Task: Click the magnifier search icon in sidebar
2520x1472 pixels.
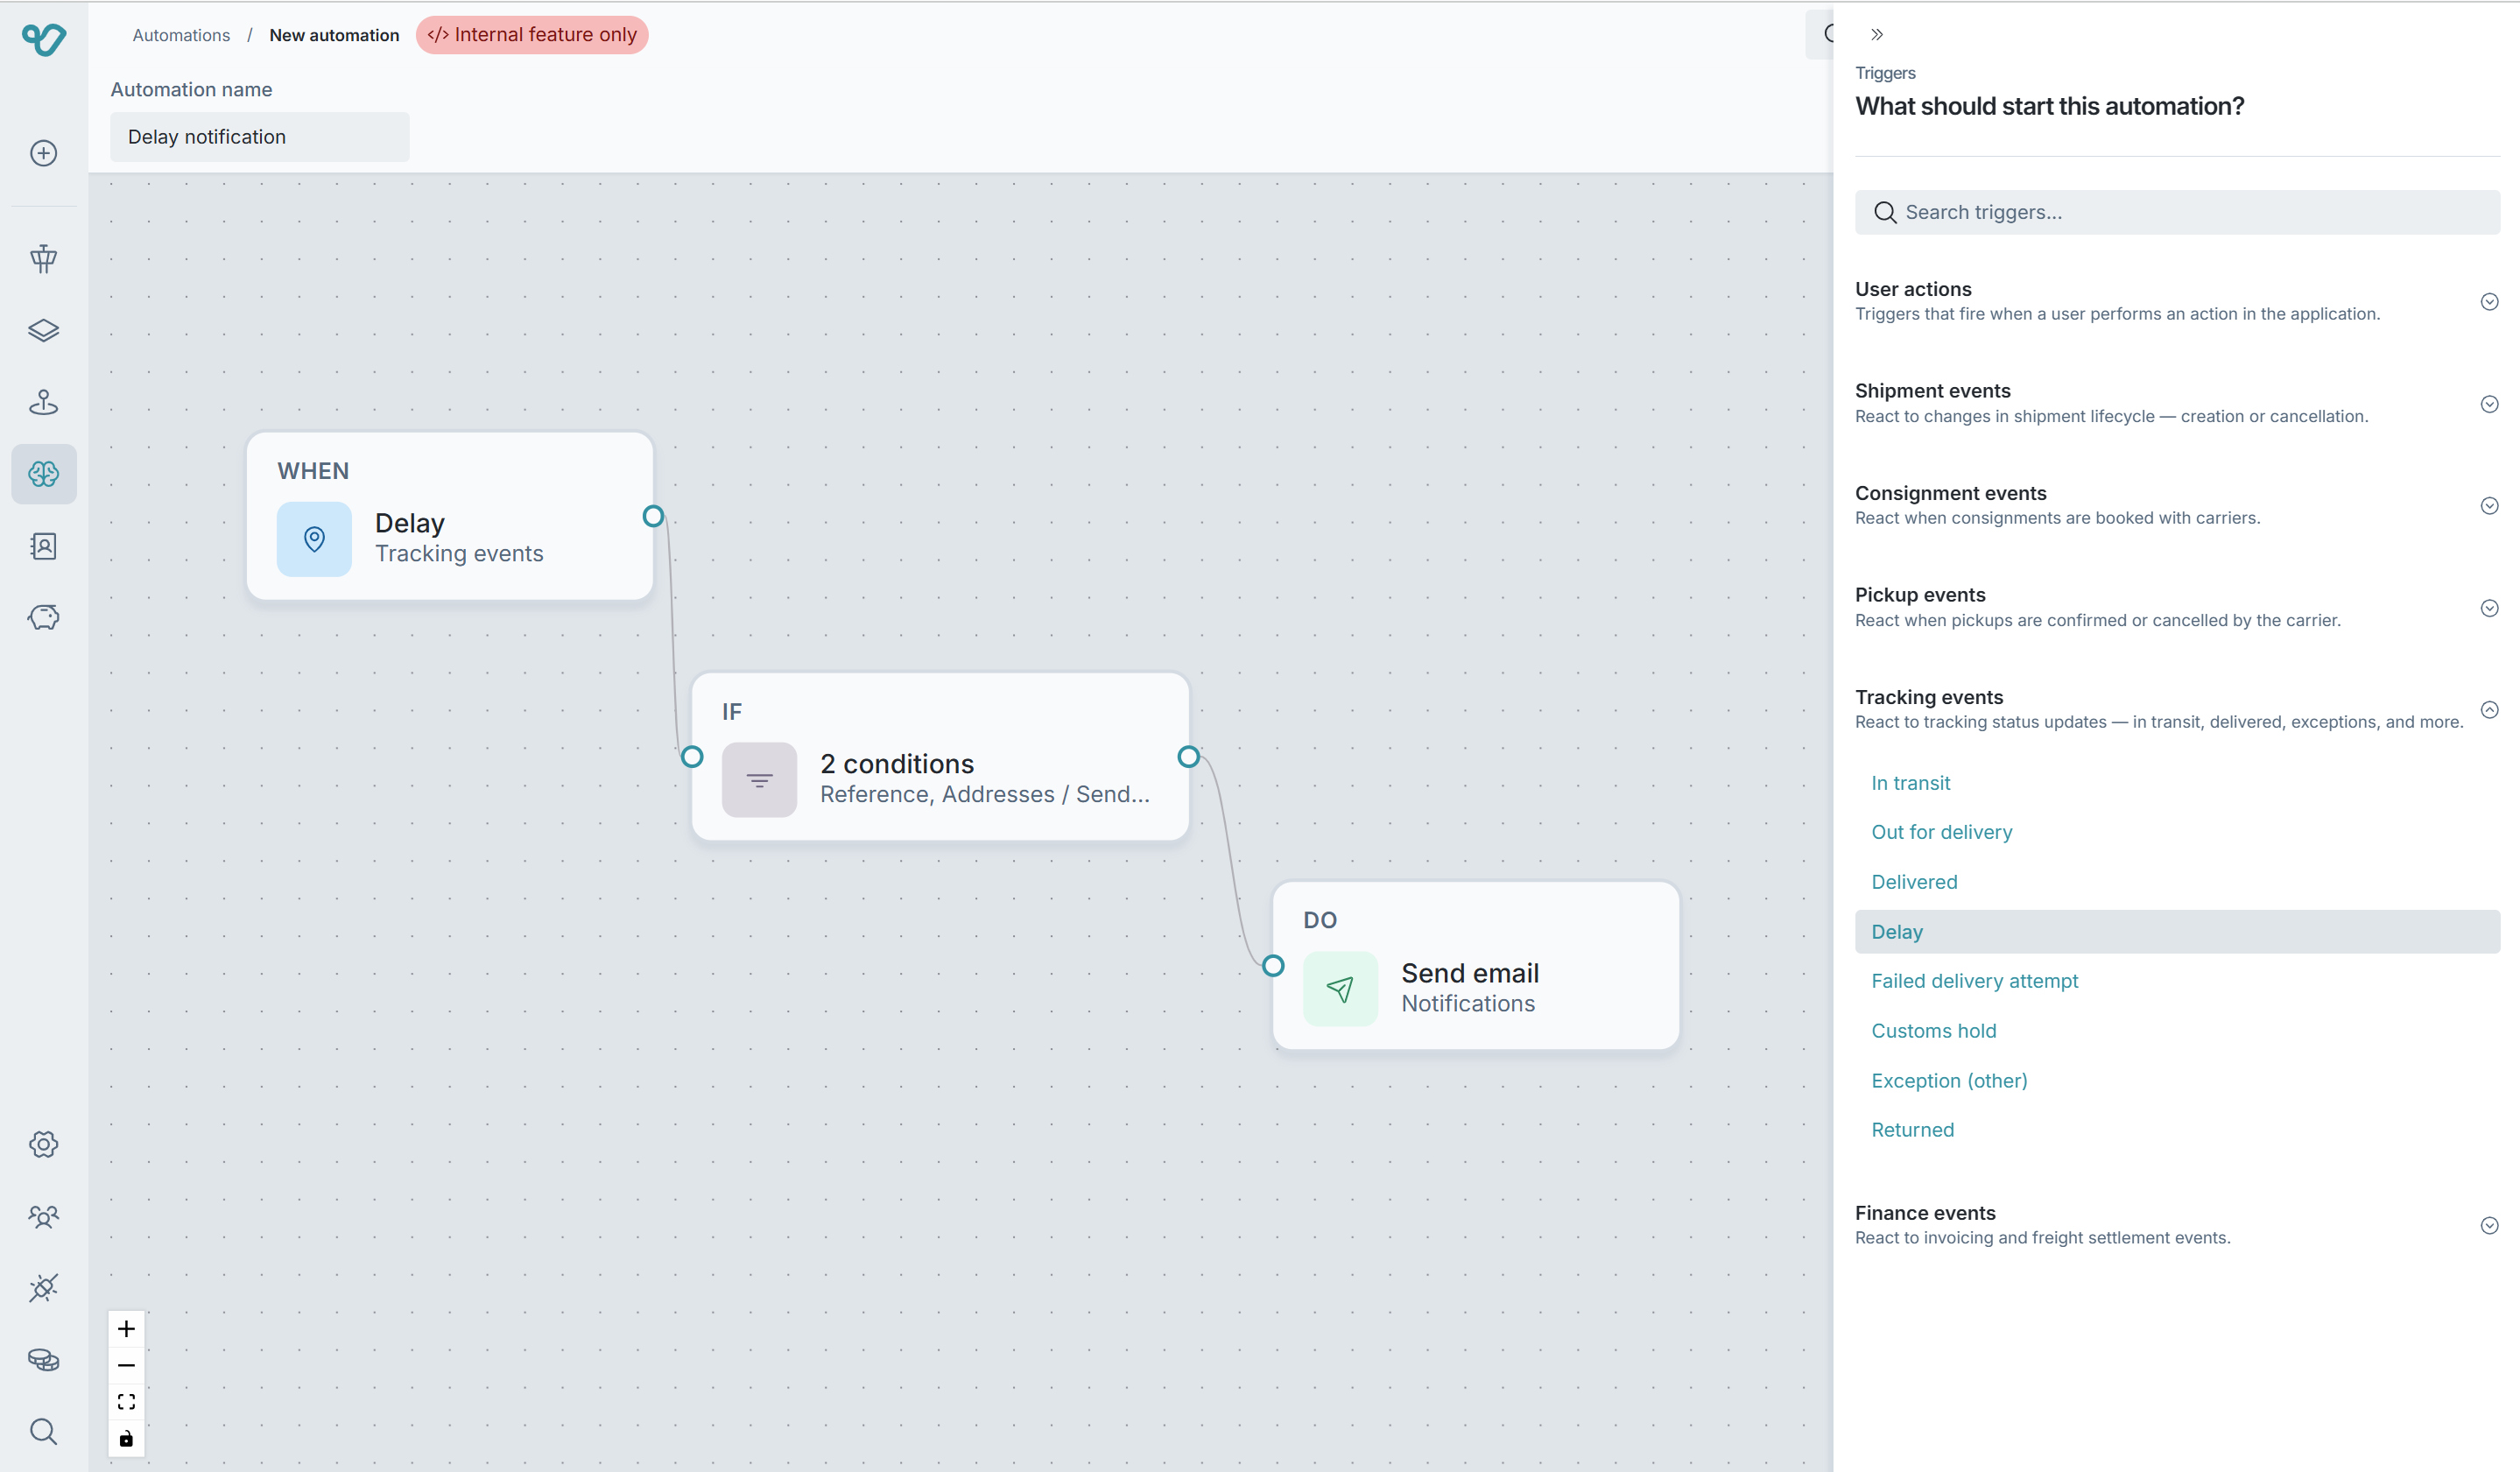Action: click(43, 1431)
